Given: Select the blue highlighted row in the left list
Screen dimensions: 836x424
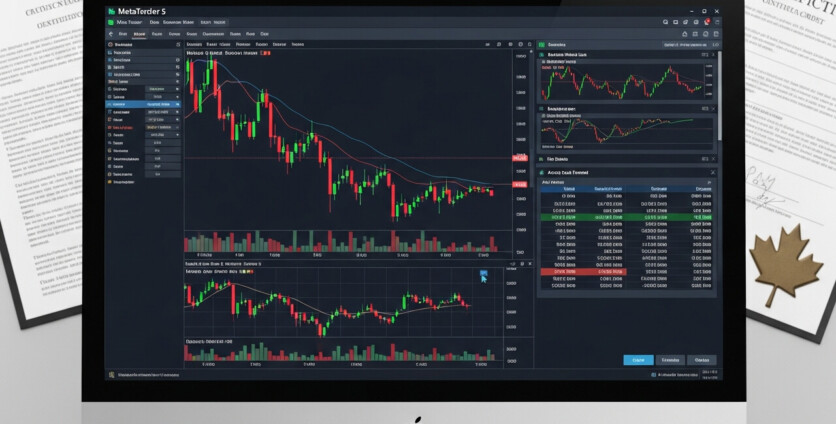Looking at the screenshot, I should 143,105.
